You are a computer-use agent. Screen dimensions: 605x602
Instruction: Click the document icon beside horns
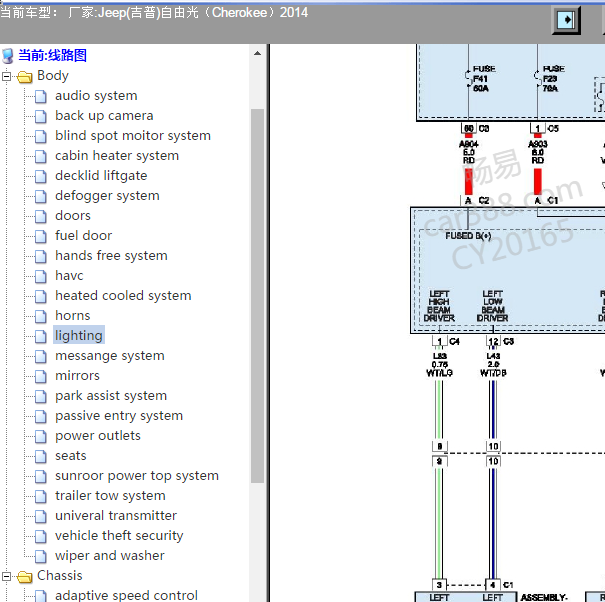coord(41,317)
